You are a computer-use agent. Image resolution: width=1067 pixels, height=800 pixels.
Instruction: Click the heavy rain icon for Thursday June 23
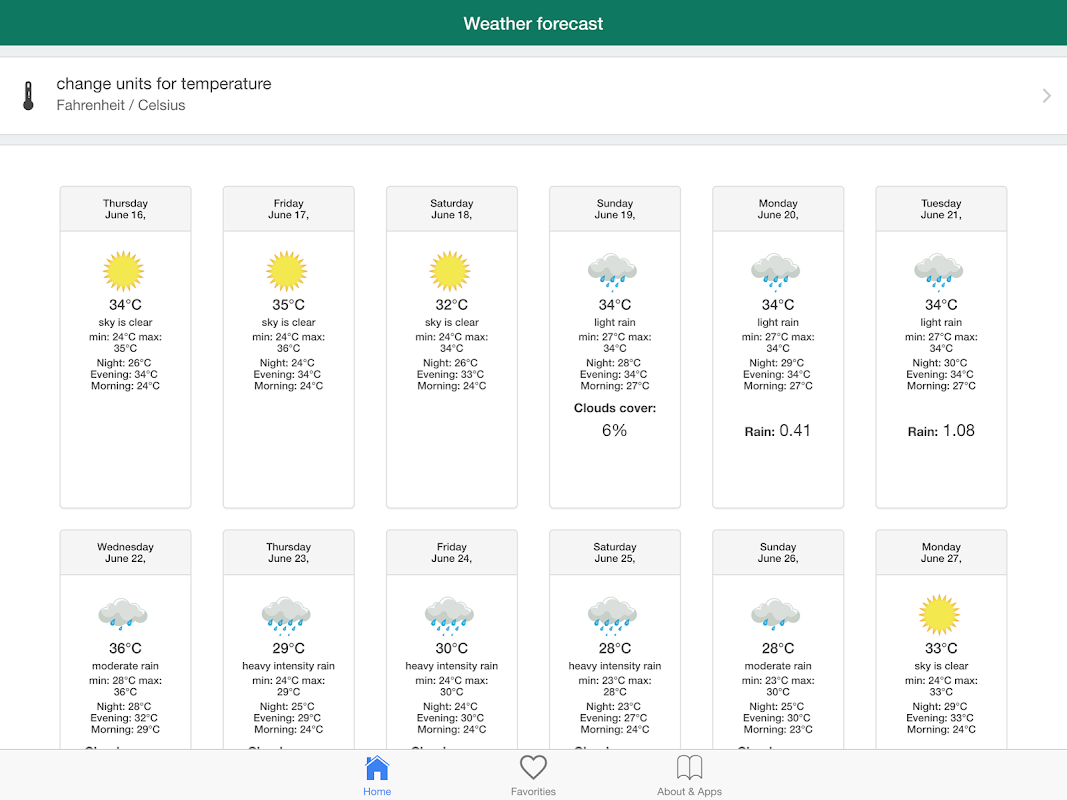coord(286,615)
